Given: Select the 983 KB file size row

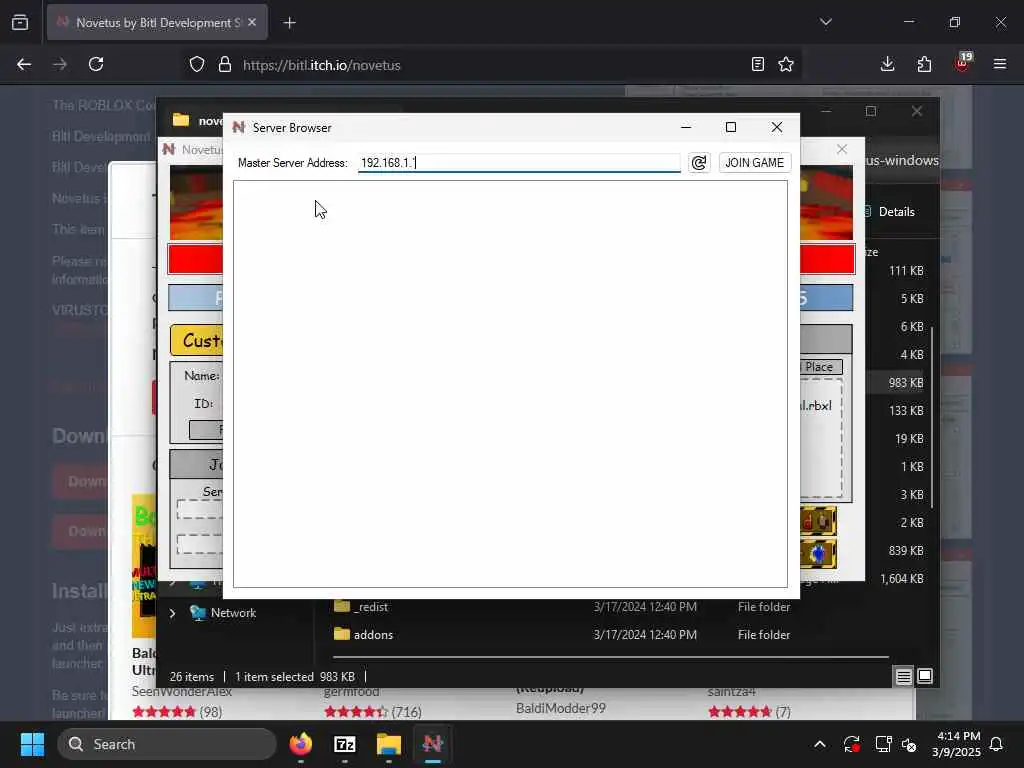Looking at the screenshot, I should pos(906,383).
